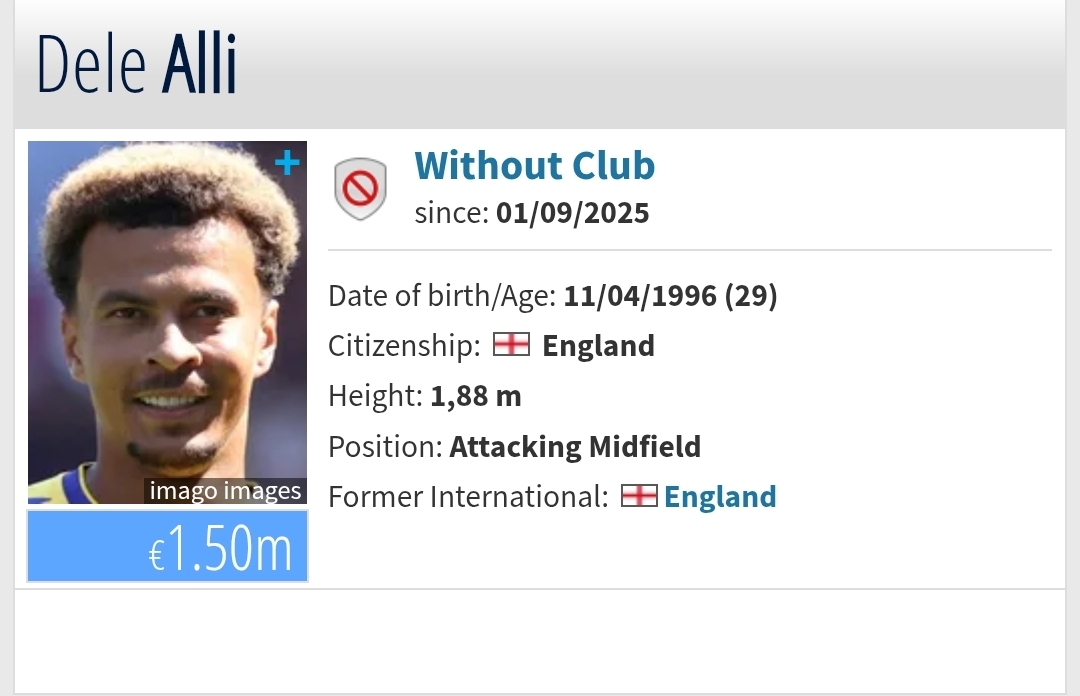Click the bold England citizenship text
1080x696 pixels.
click(598, 346)
